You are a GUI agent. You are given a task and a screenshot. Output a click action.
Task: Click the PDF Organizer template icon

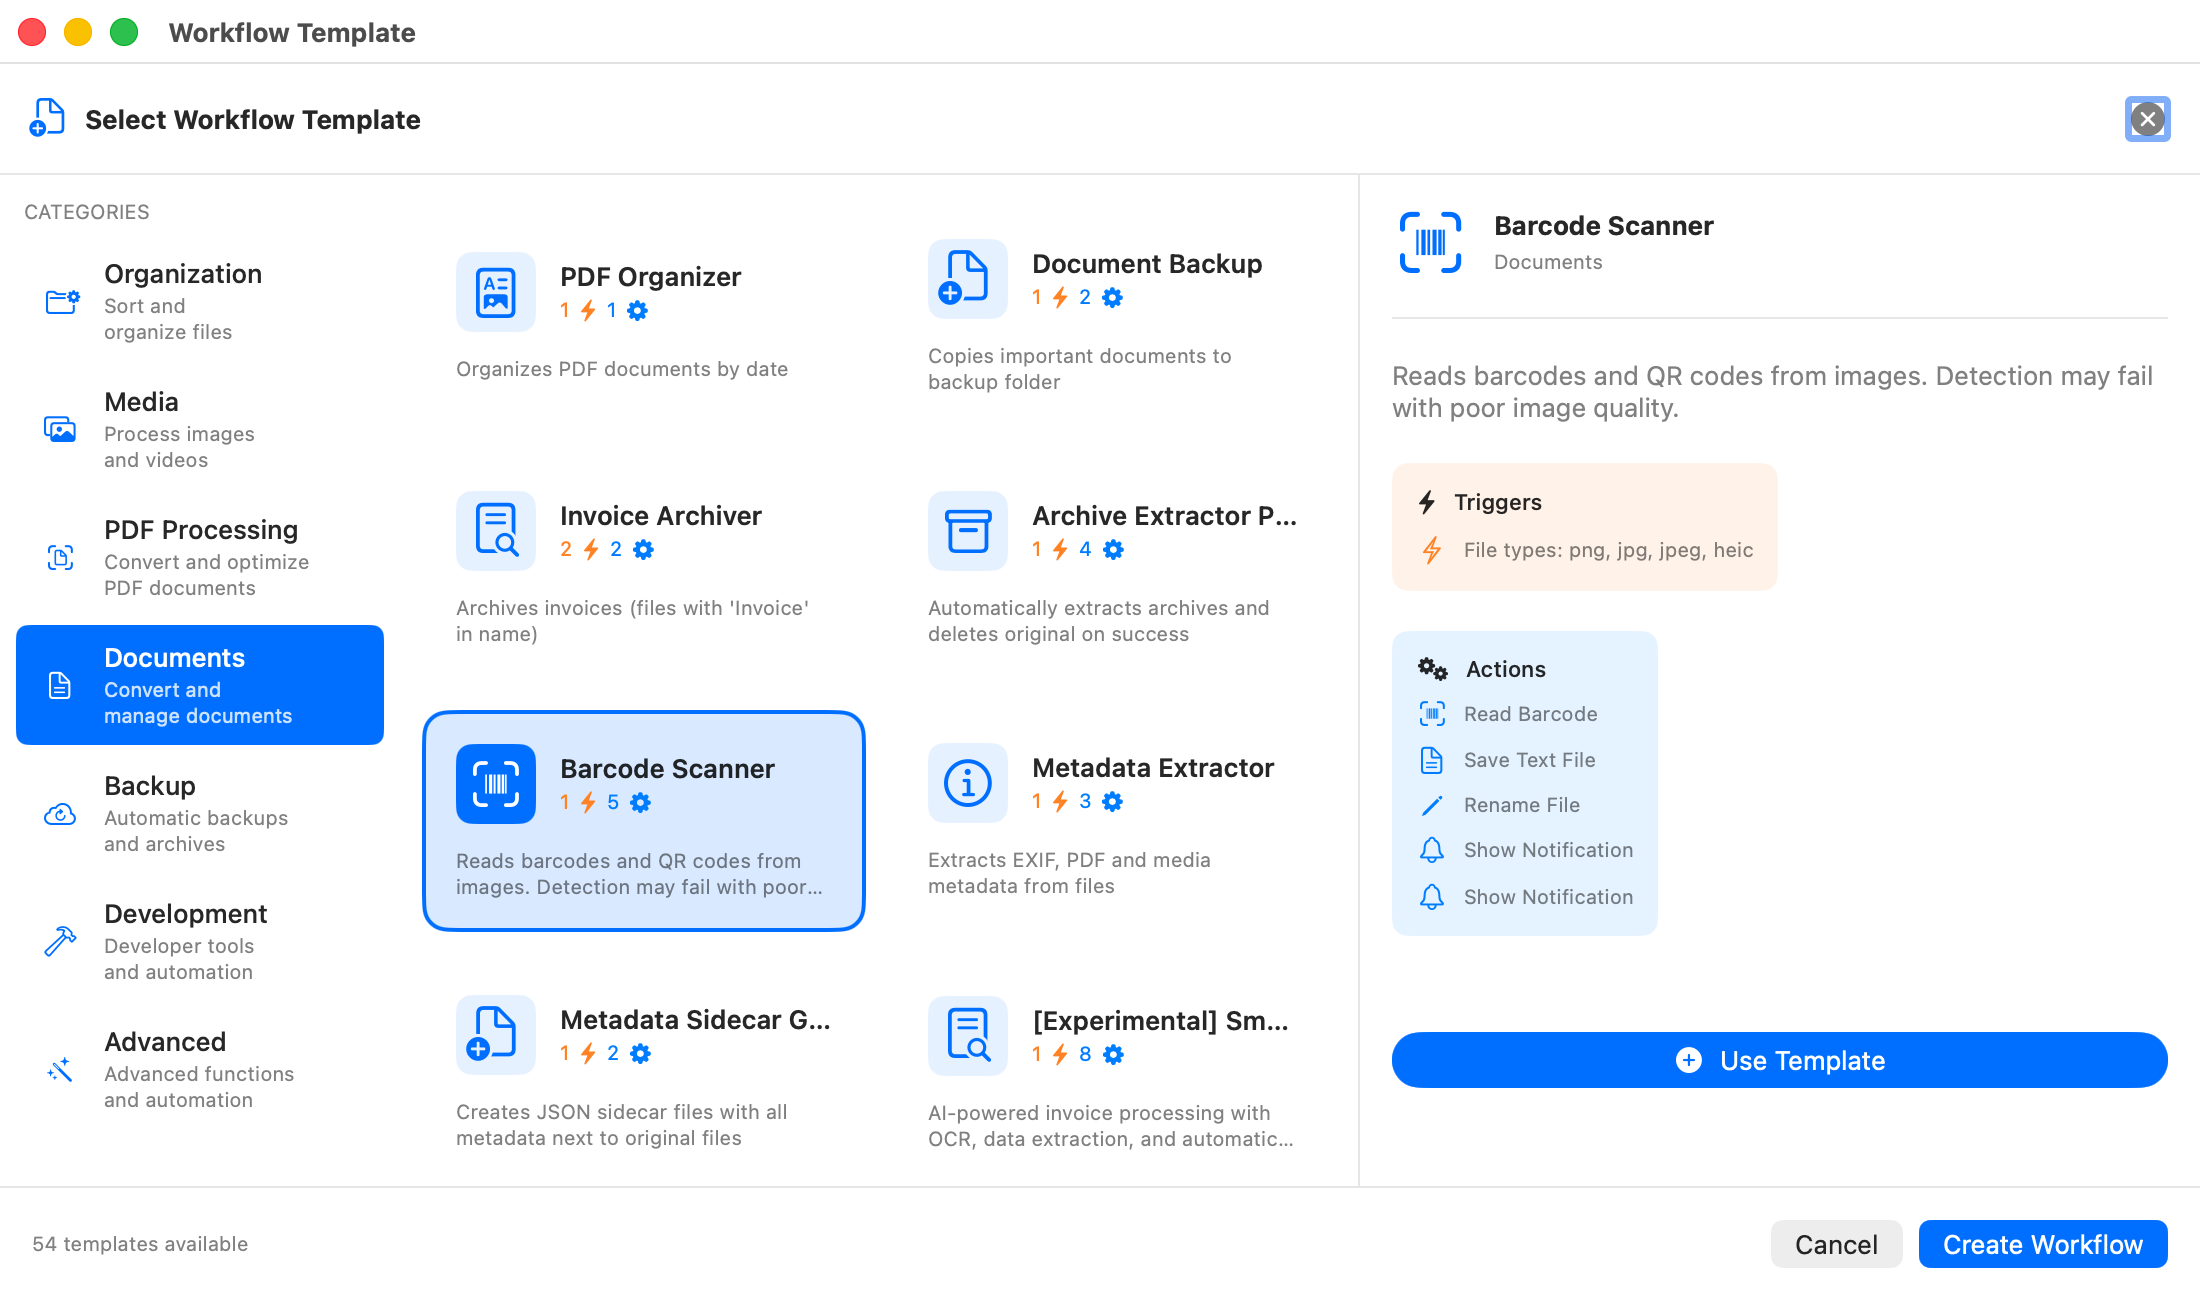pyautogui.click(x=496, y=292)
